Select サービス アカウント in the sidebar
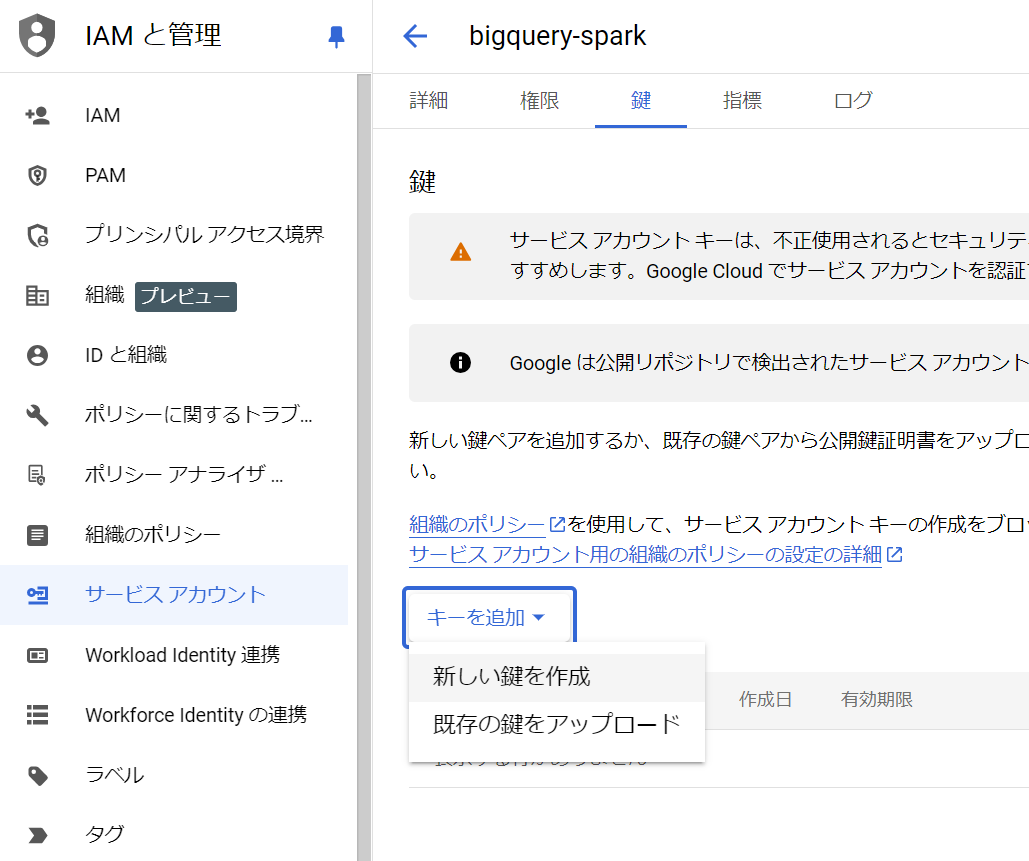Viewport: 1029px width, 861px height. point(174,595)
